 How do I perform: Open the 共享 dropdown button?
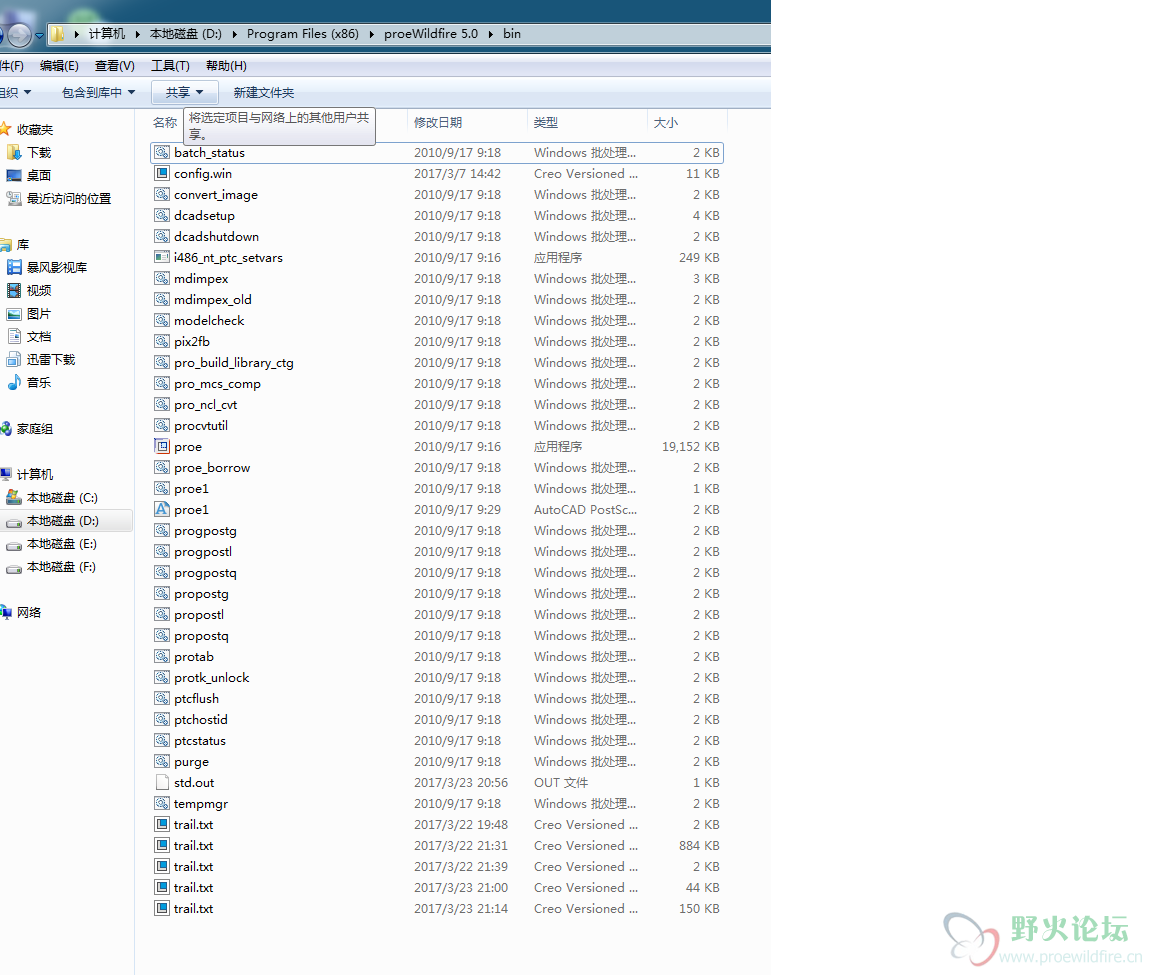(x=184, y=93)
